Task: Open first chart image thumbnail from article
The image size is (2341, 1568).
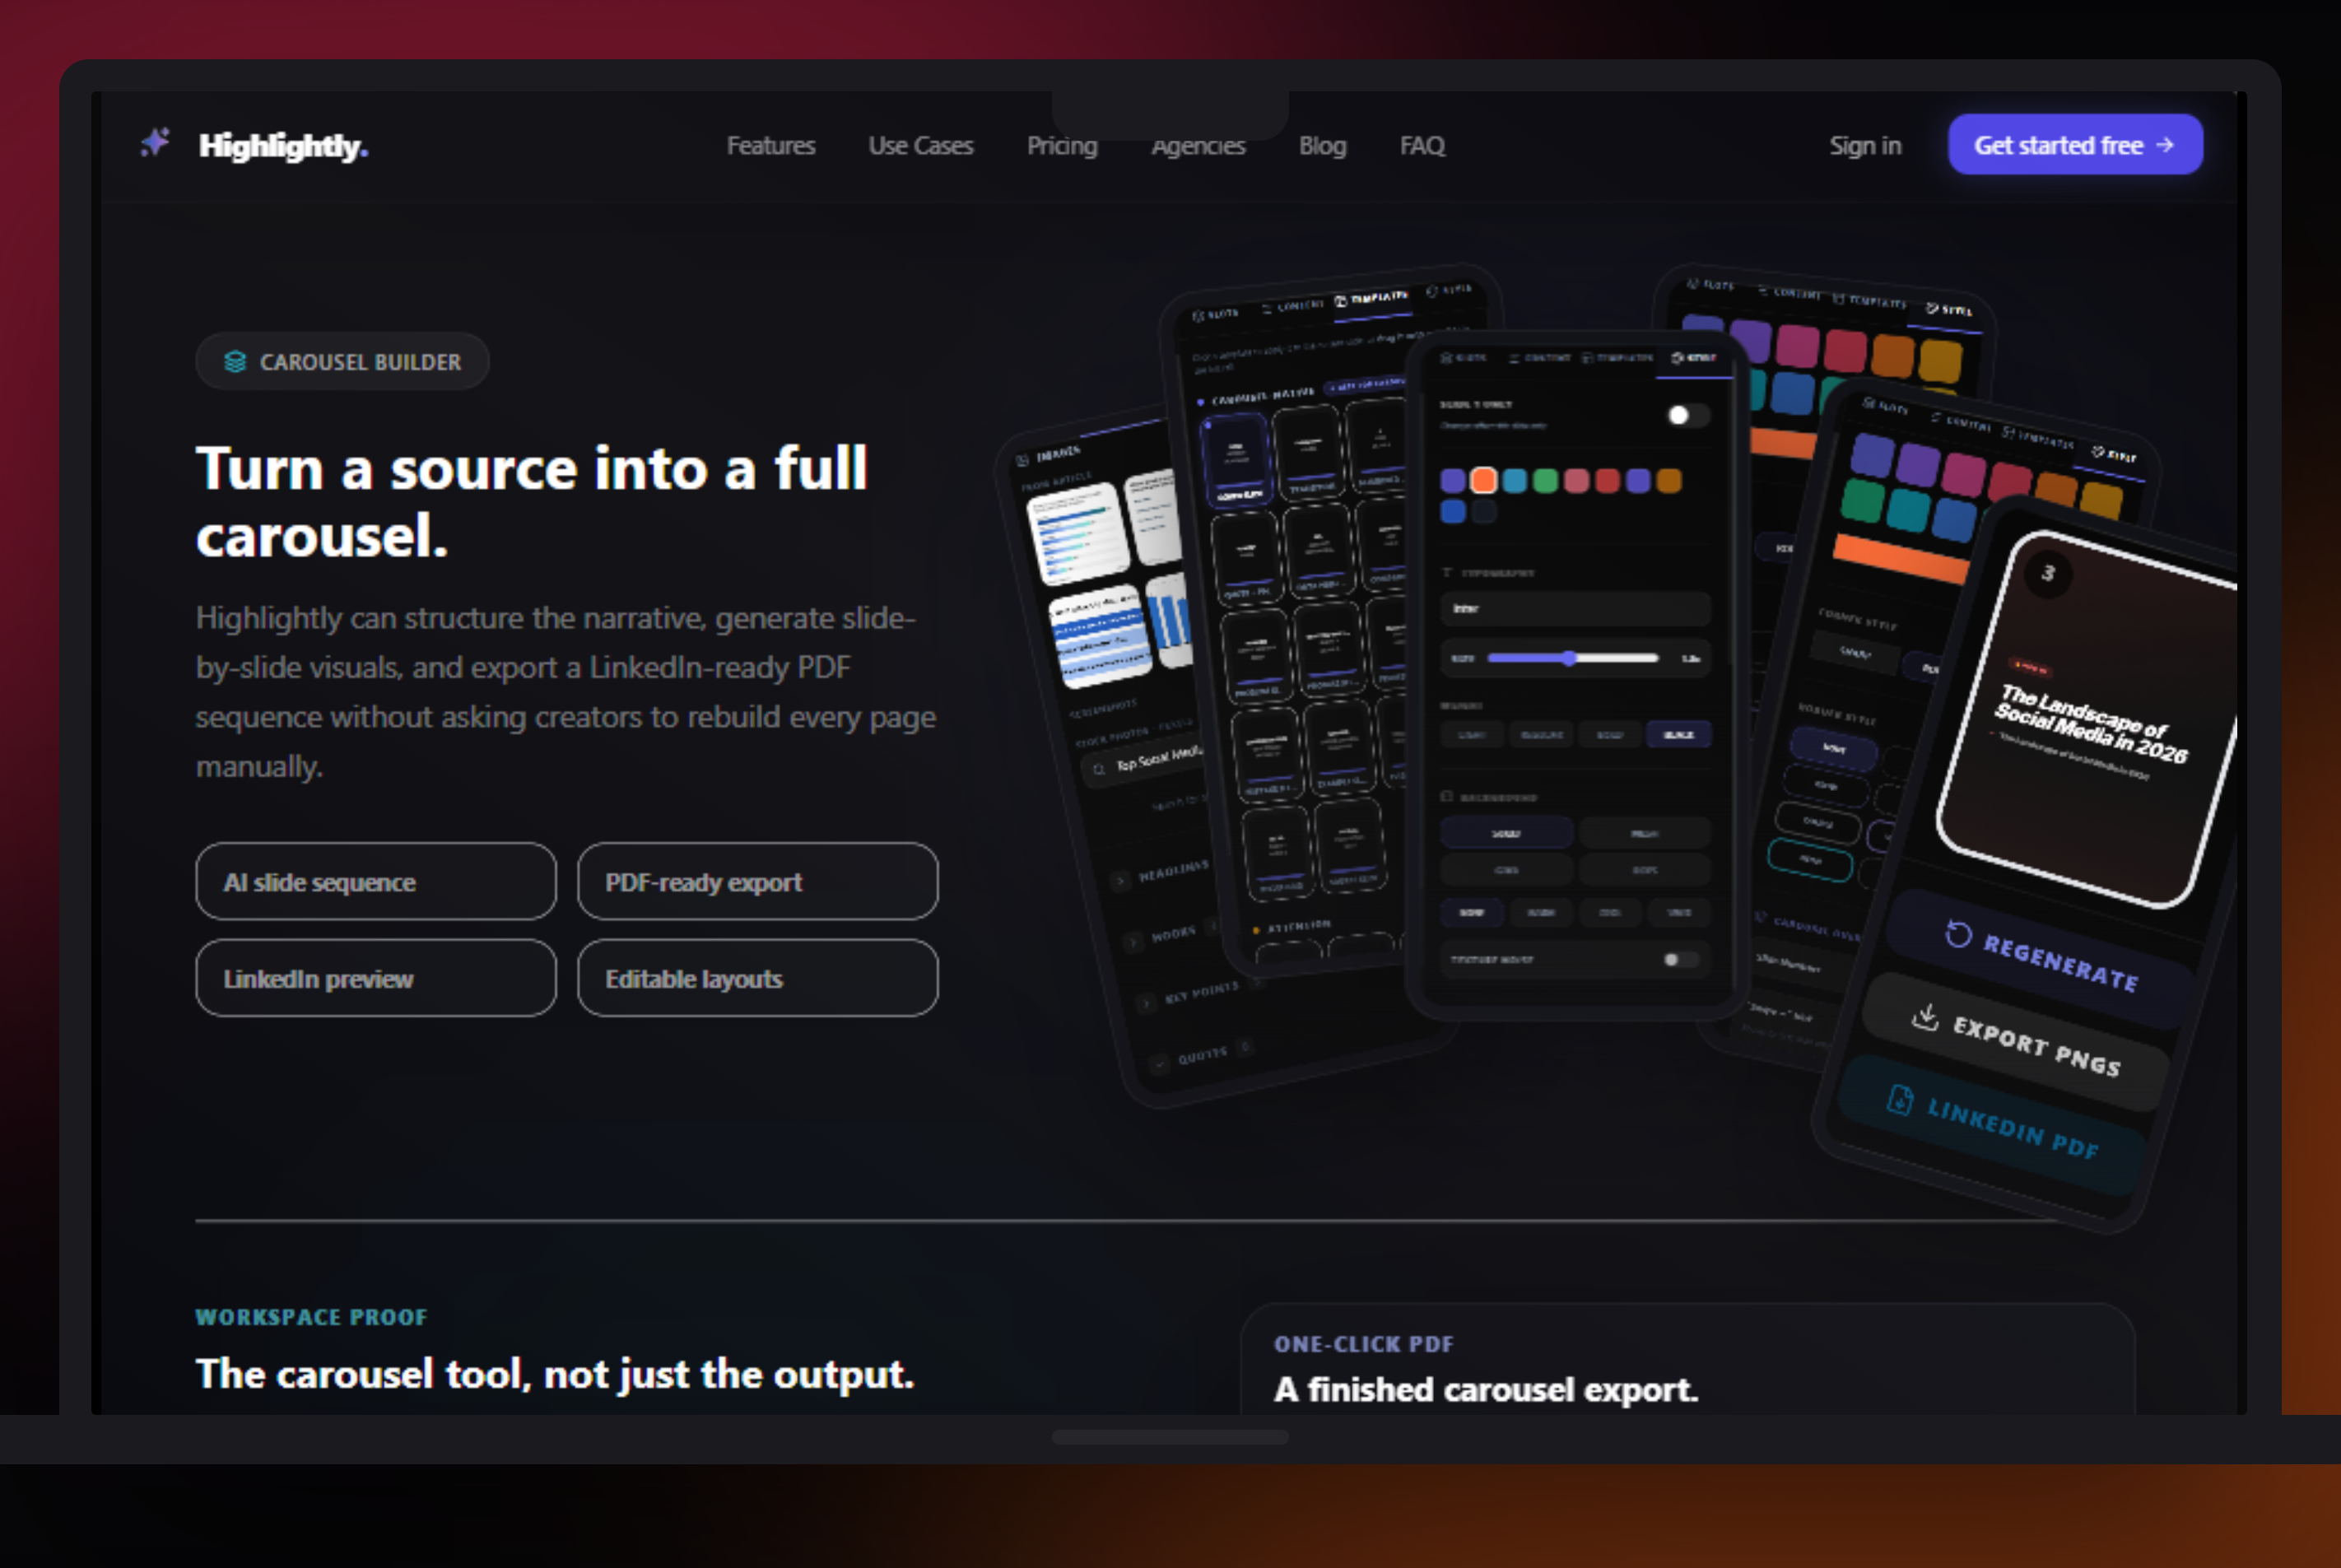Action: (1078, 533)
